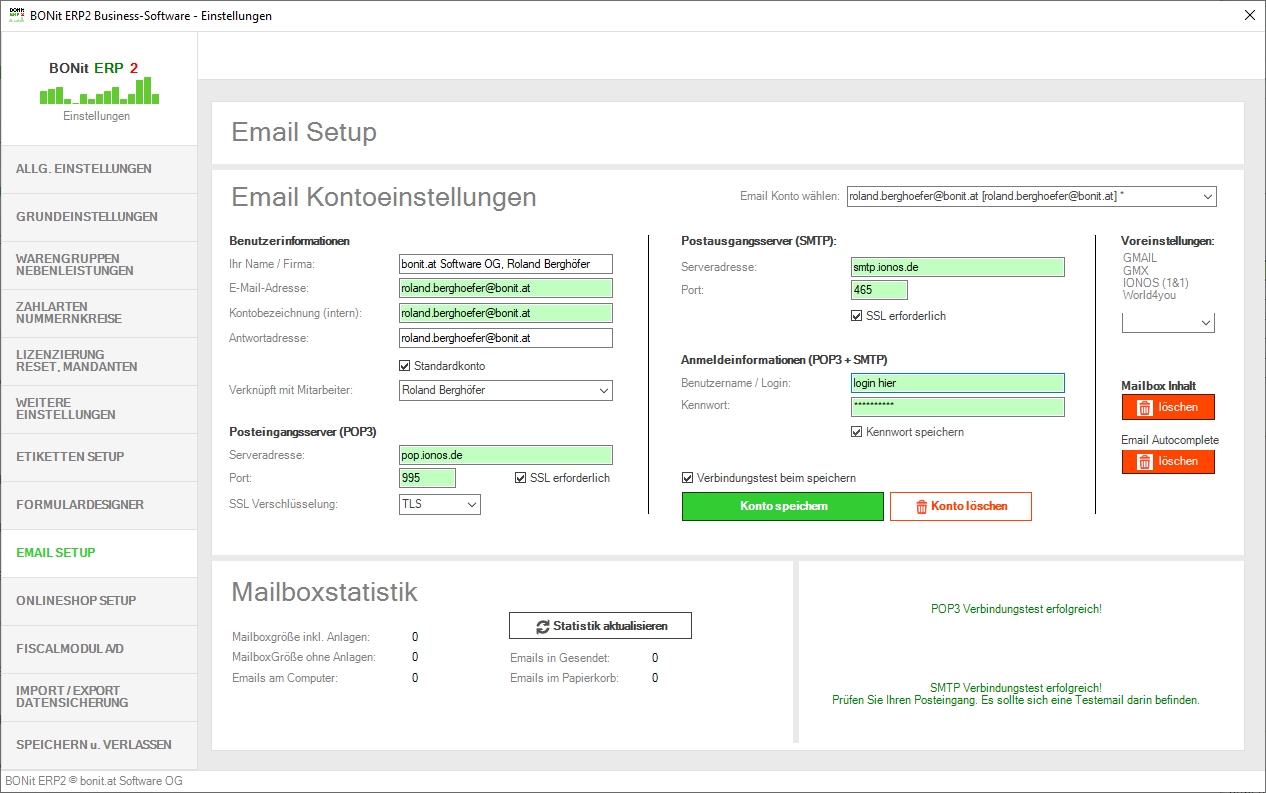
Task: Click the Mailboxstatistik heading
Action: [324, 592]
